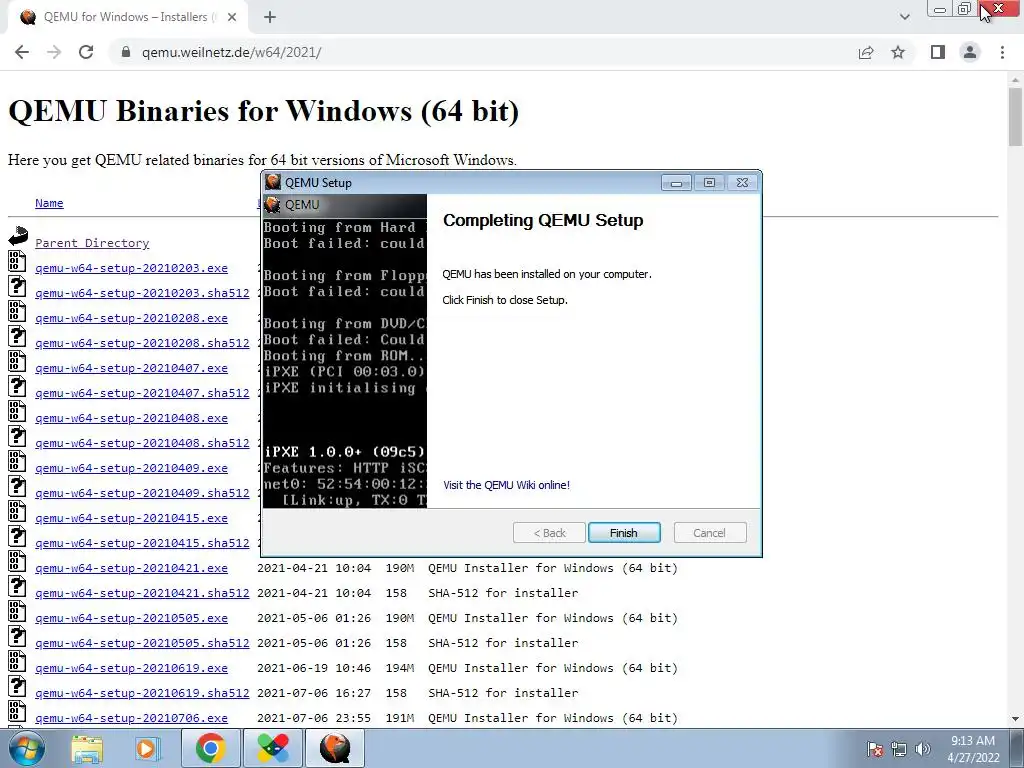Screen dimensions: 1024x768
Task: Open the network icon in the system tray
Action: coord(899,749)
